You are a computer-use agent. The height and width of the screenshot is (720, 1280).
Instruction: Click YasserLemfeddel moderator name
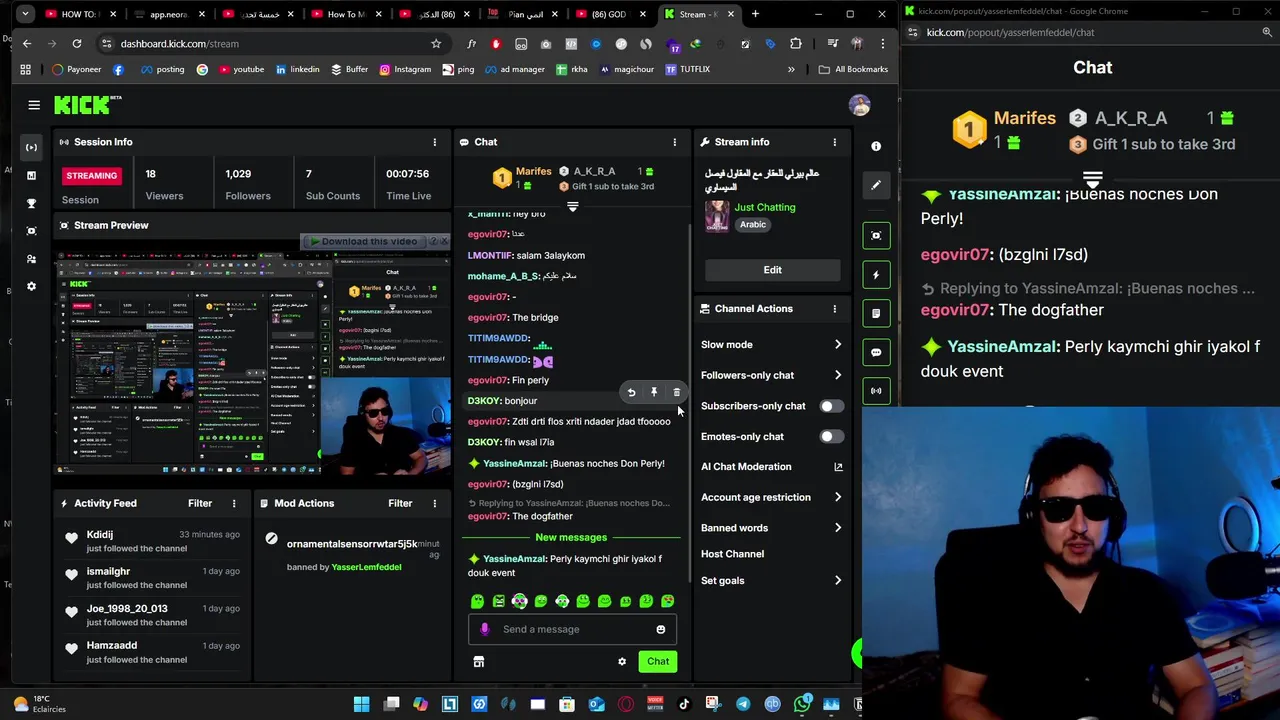coord(367,567)
